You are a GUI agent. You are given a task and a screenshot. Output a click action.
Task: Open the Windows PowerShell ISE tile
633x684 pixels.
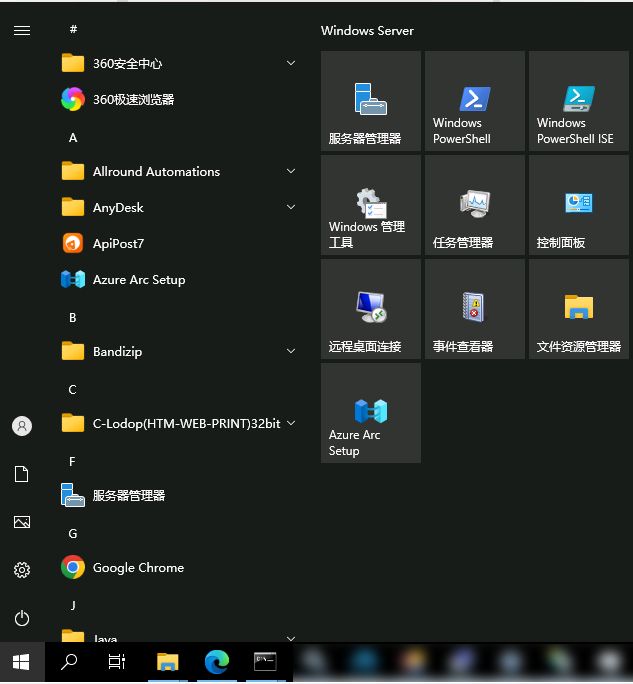point(578,101)
